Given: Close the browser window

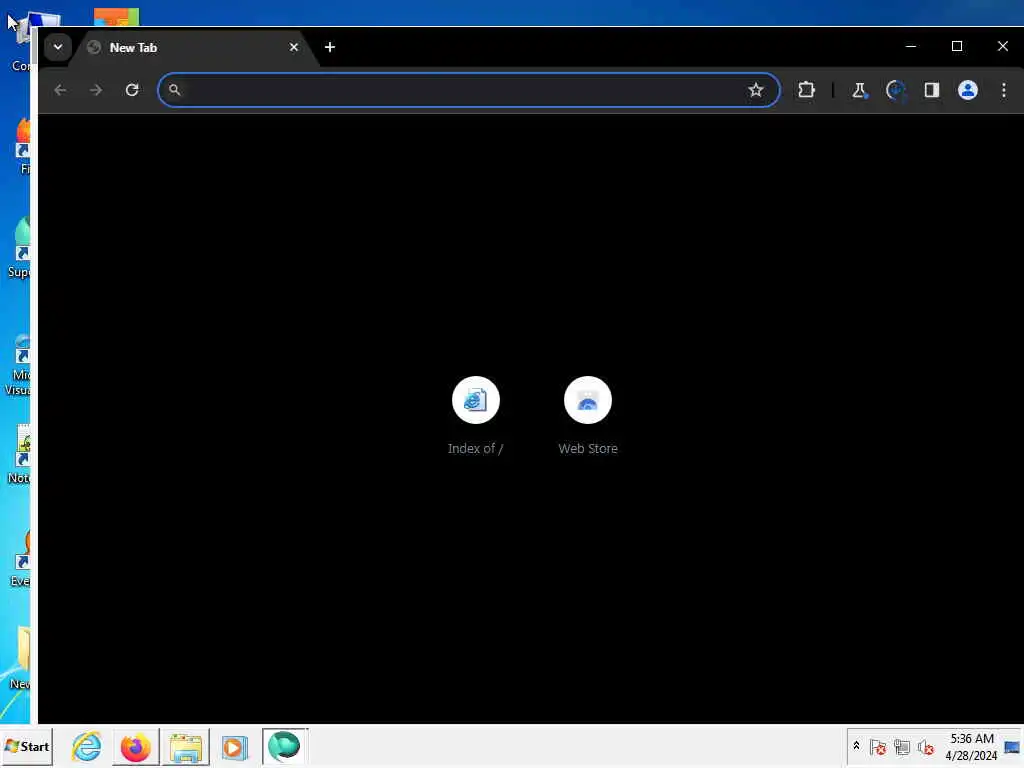Looking at the screenshot, I should (1002, 46).
